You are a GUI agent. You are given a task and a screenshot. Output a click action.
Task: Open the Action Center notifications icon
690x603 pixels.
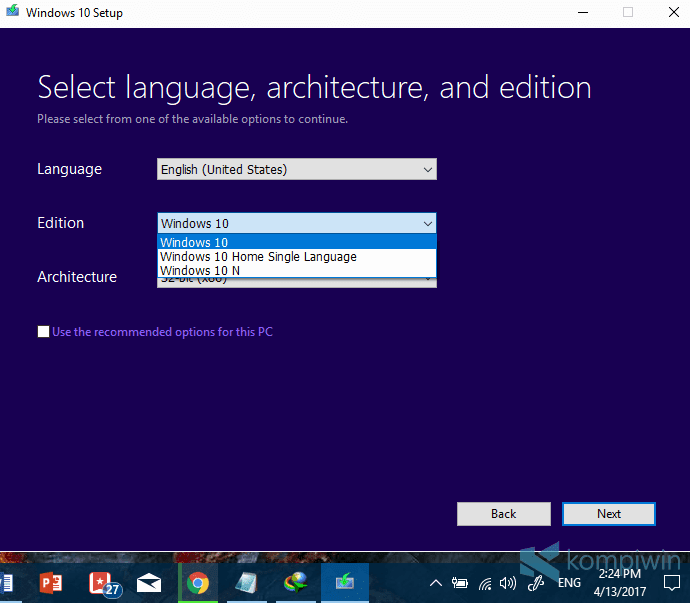(672, 583)
